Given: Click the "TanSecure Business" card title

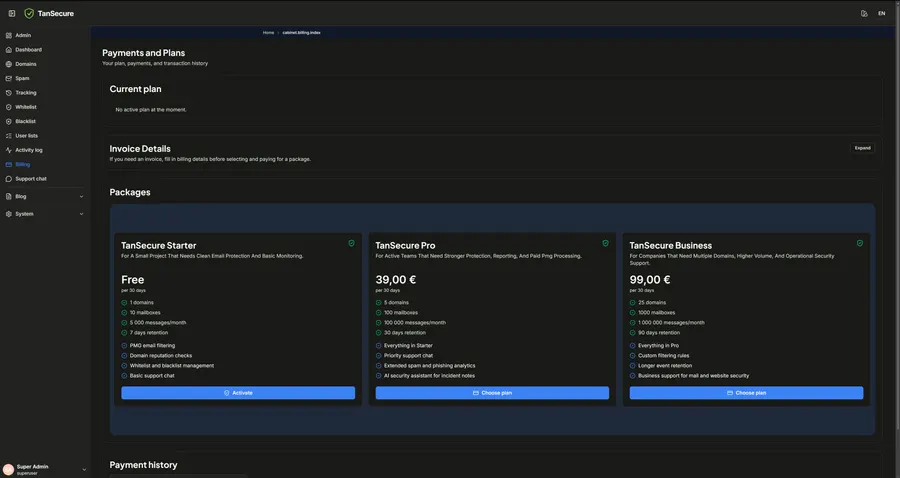Looking at the screenshot, I should point(670,246).
